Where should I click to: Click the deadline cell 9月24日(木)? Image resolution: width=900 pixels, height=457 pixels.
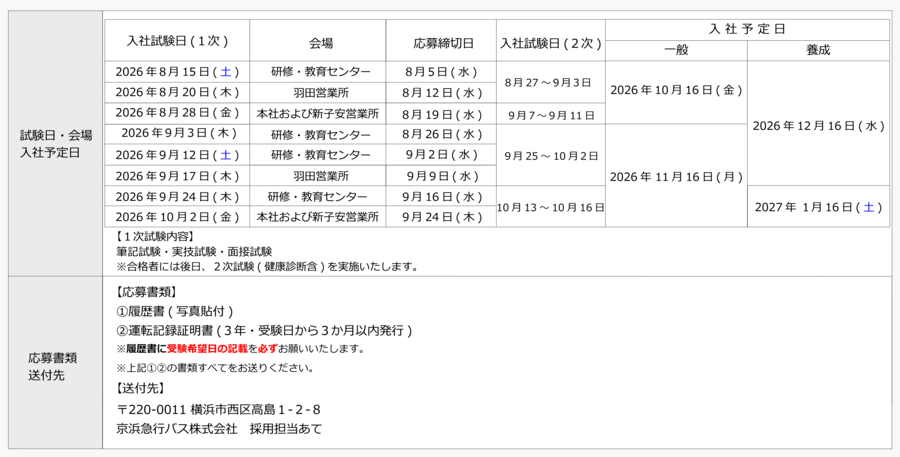point(441,217)
